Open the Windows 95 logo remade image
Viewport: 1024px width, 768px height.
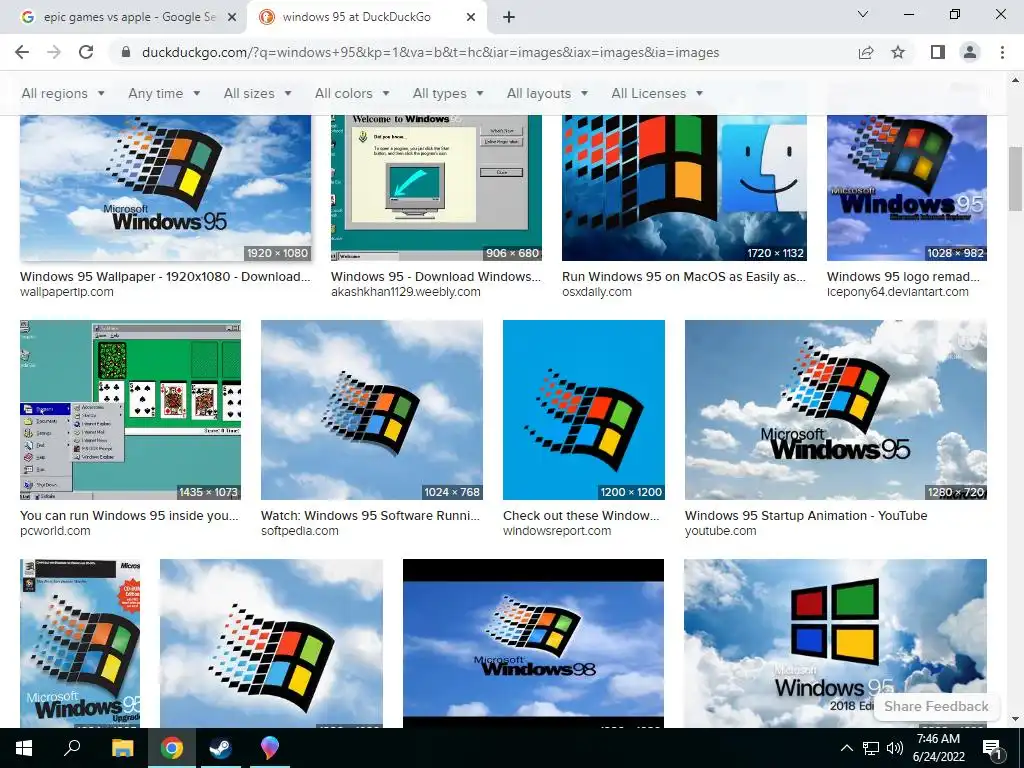point(906,188)
